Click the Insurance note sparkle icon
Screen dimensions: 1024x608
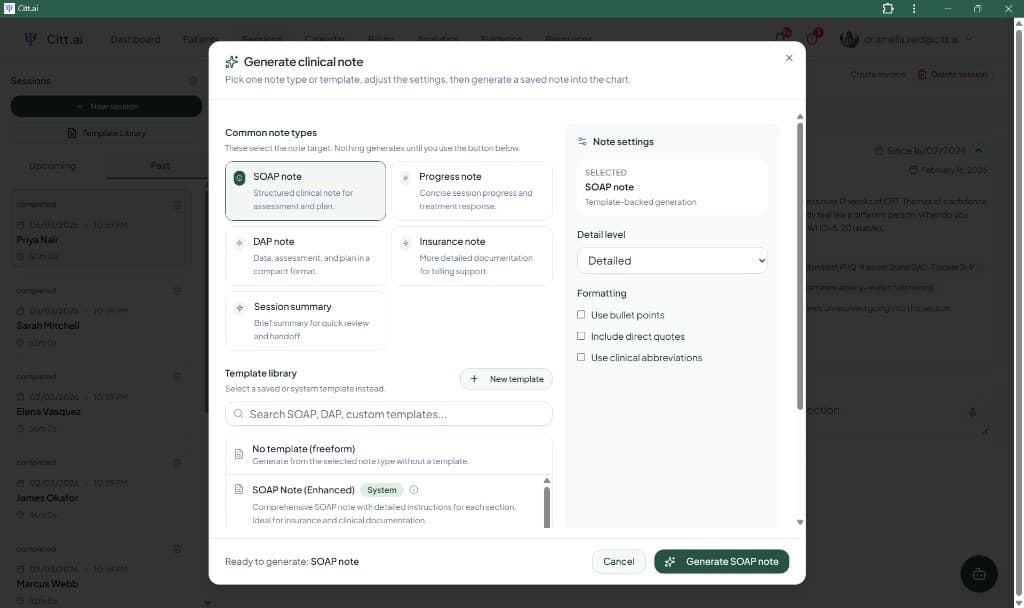pyautogui.click(x=406, y=243)
